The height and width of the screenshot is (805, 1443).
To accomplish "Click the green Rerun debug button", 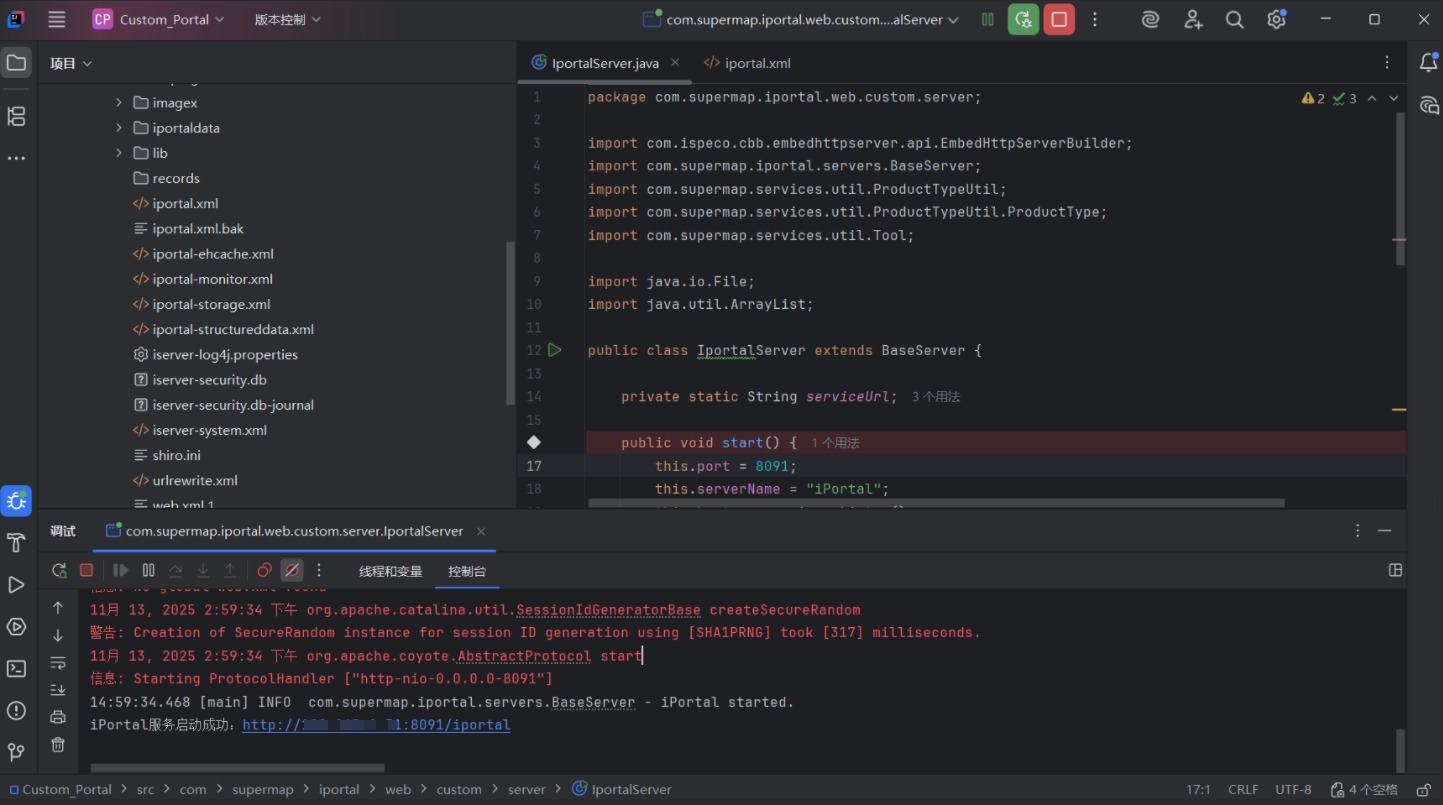I will (1023, 19).
